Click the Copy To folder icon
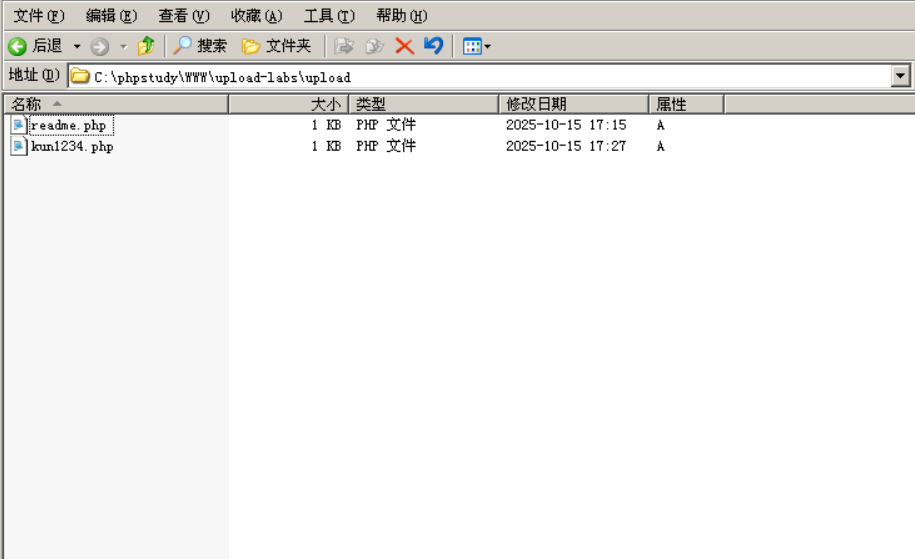The image size is (915, 559). pyautogui.click(x=374, y=46)
